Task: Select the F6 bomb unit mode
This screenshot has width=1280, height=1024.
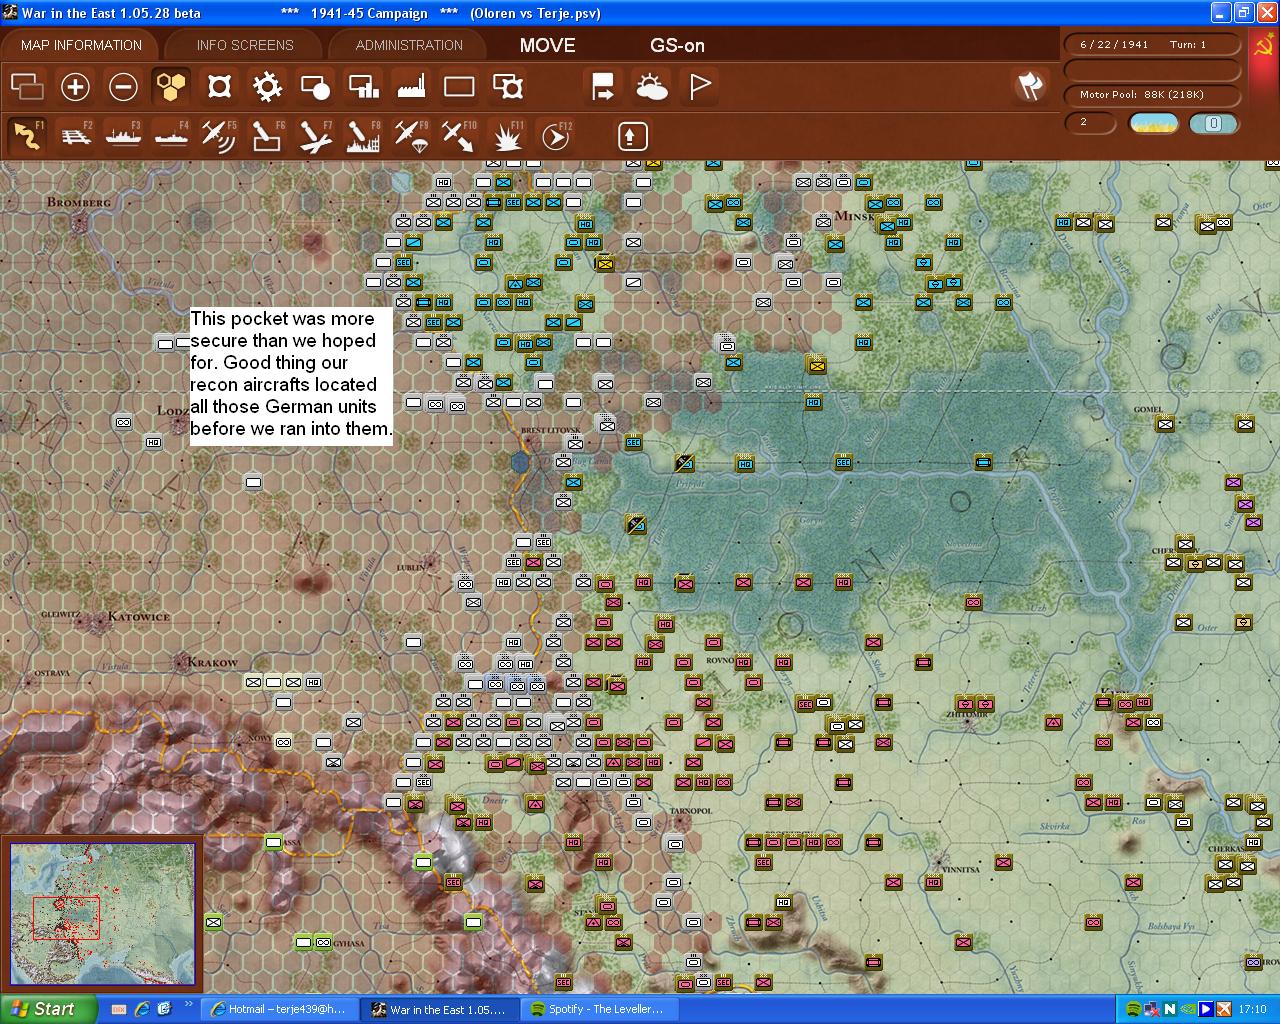Action: click(267, 136)
